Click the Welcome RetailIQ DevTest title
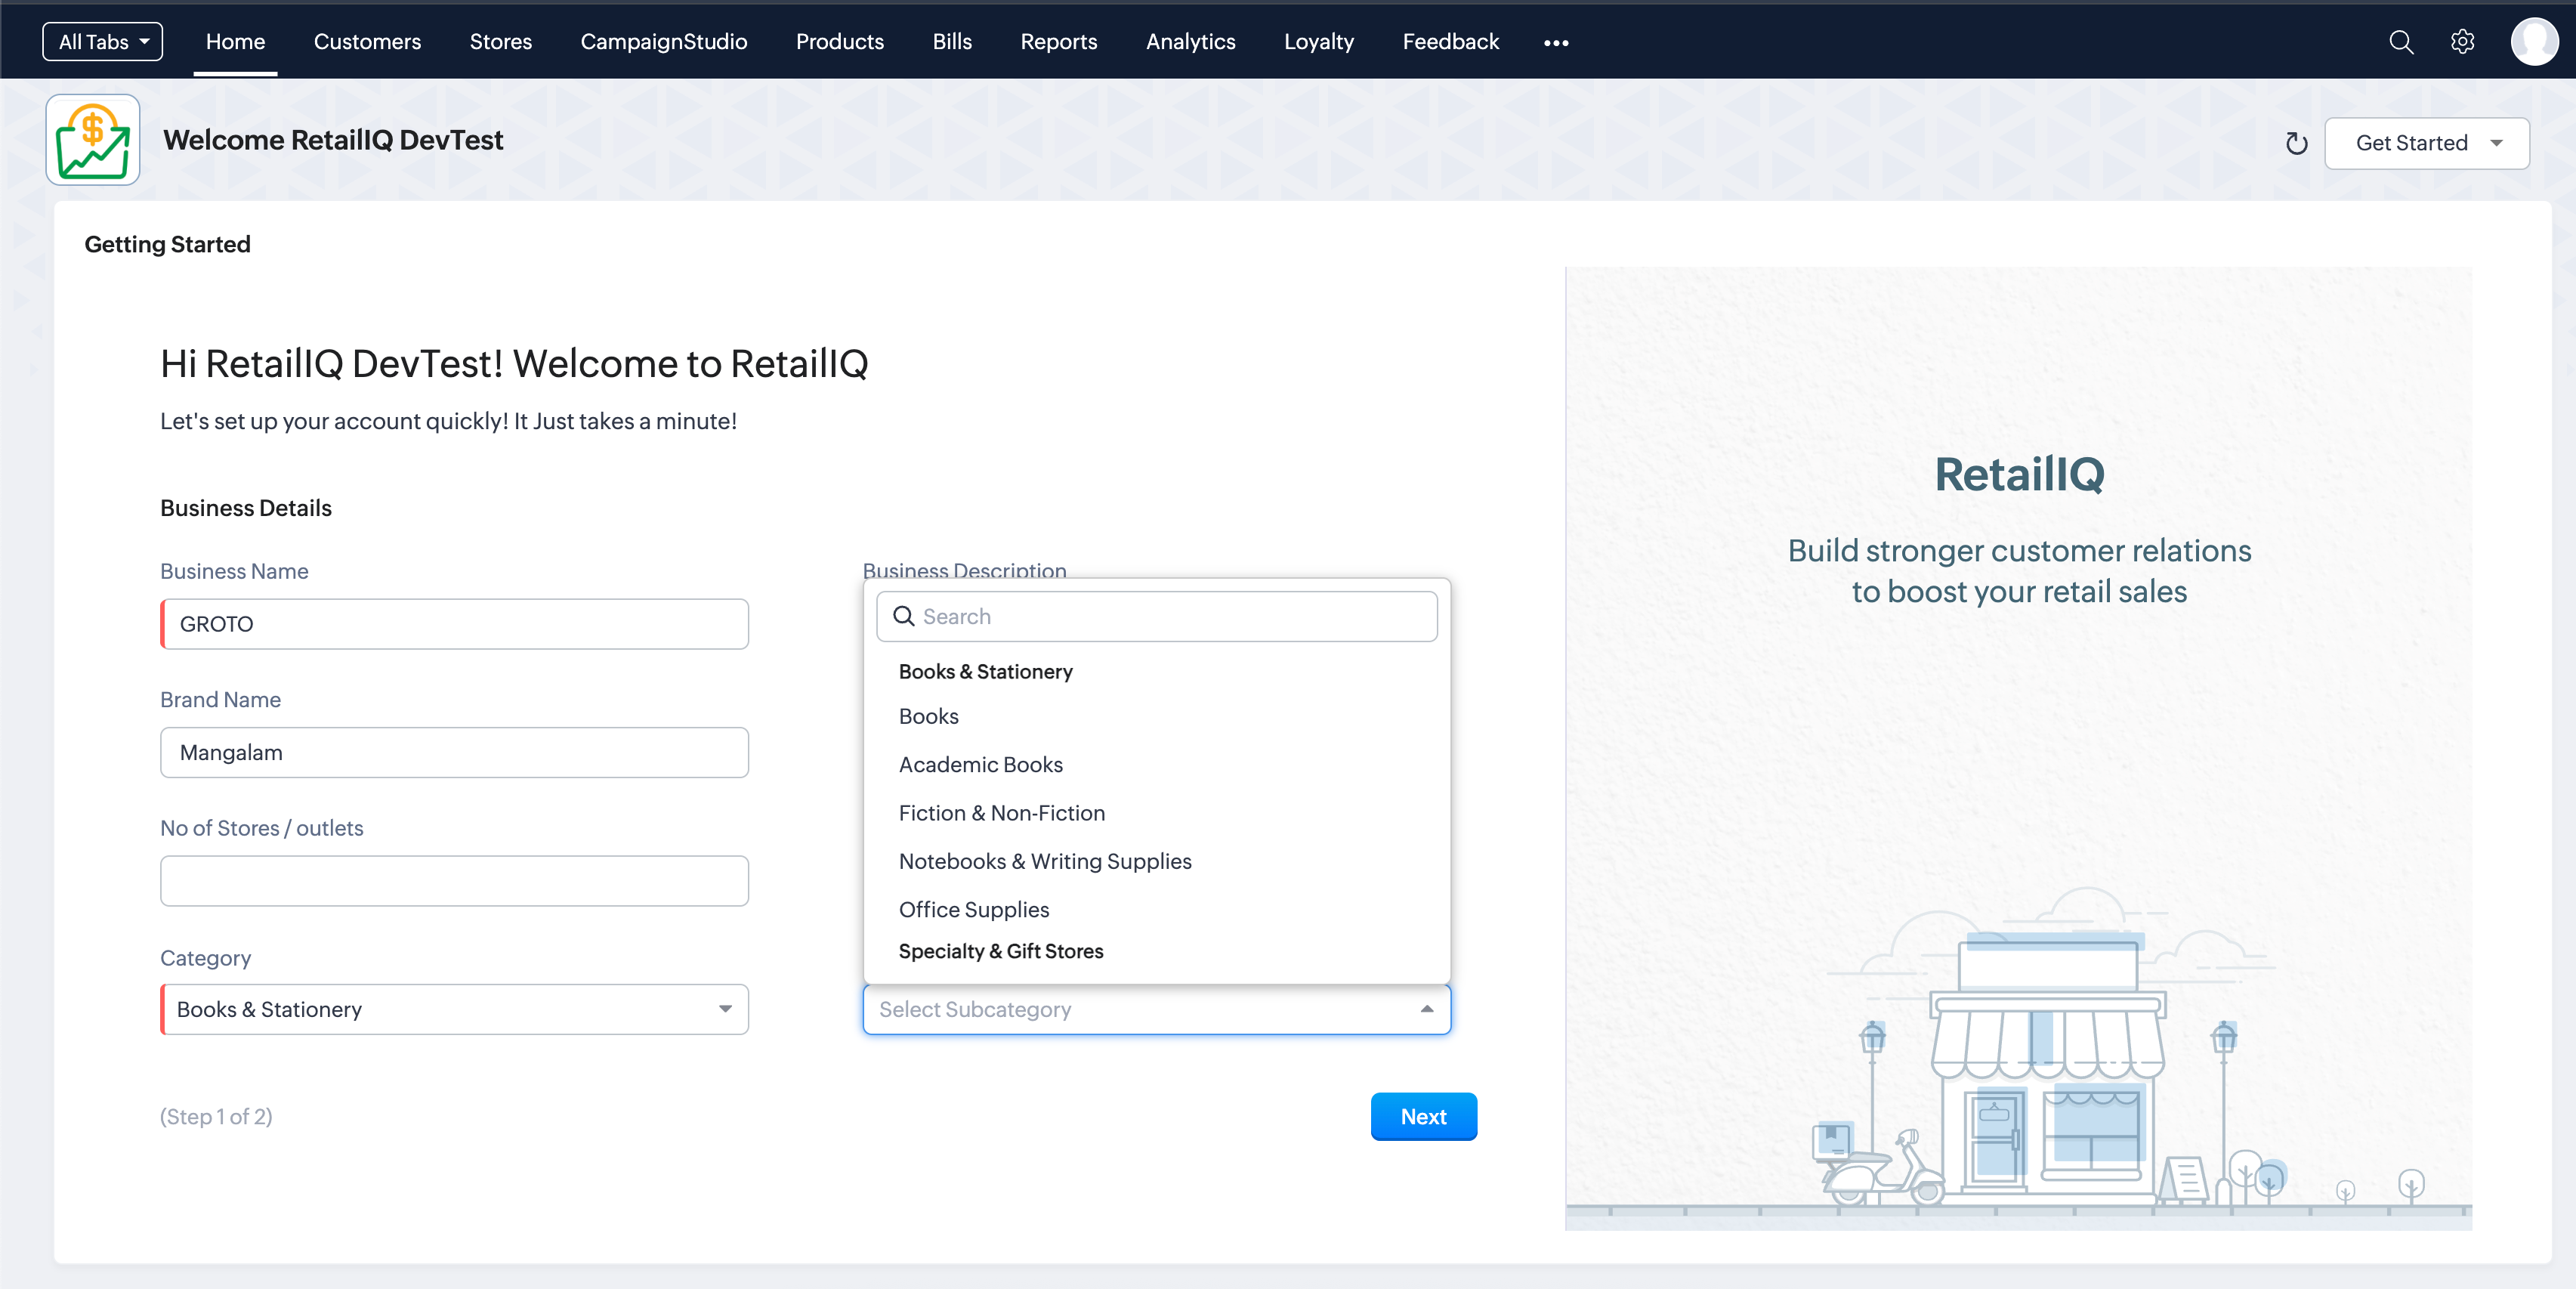2576x1289 pixels. 333,140
